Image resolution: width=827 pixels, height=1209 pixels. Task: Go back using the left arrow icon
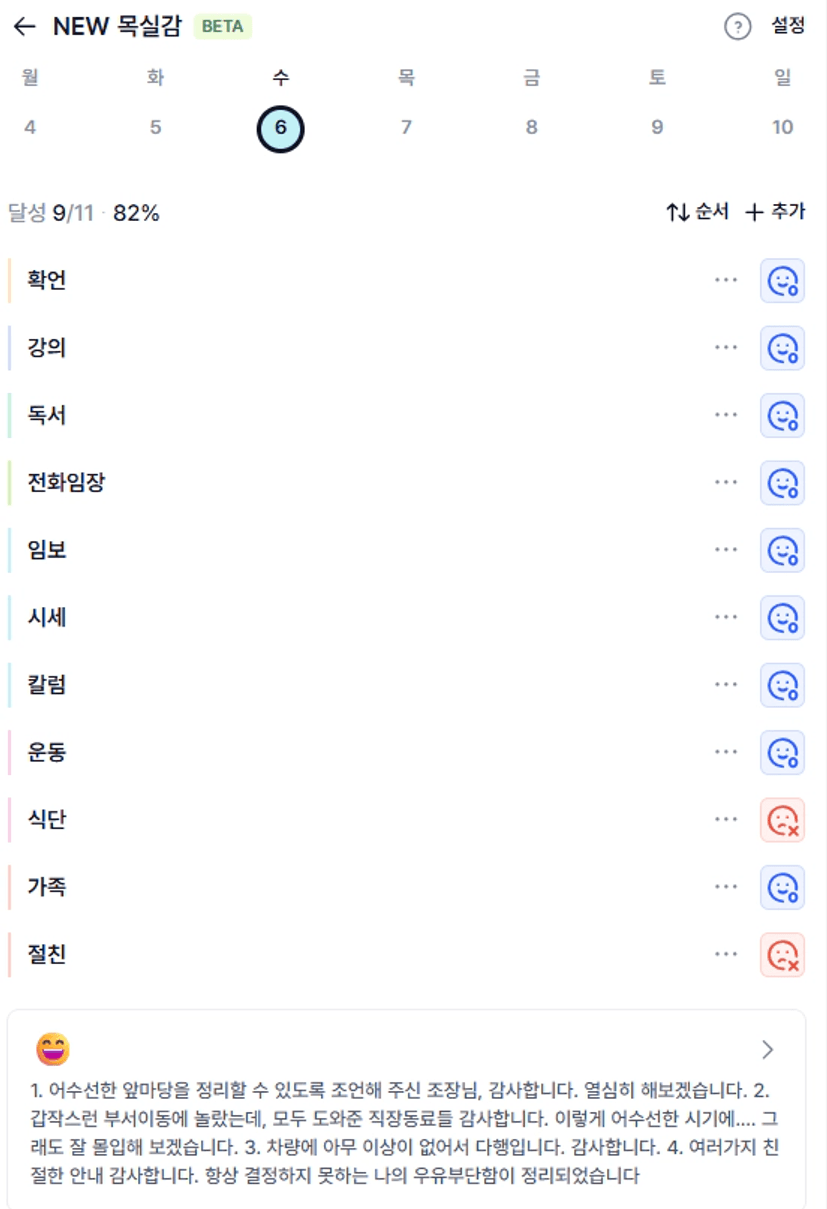(x=24, y=27)
